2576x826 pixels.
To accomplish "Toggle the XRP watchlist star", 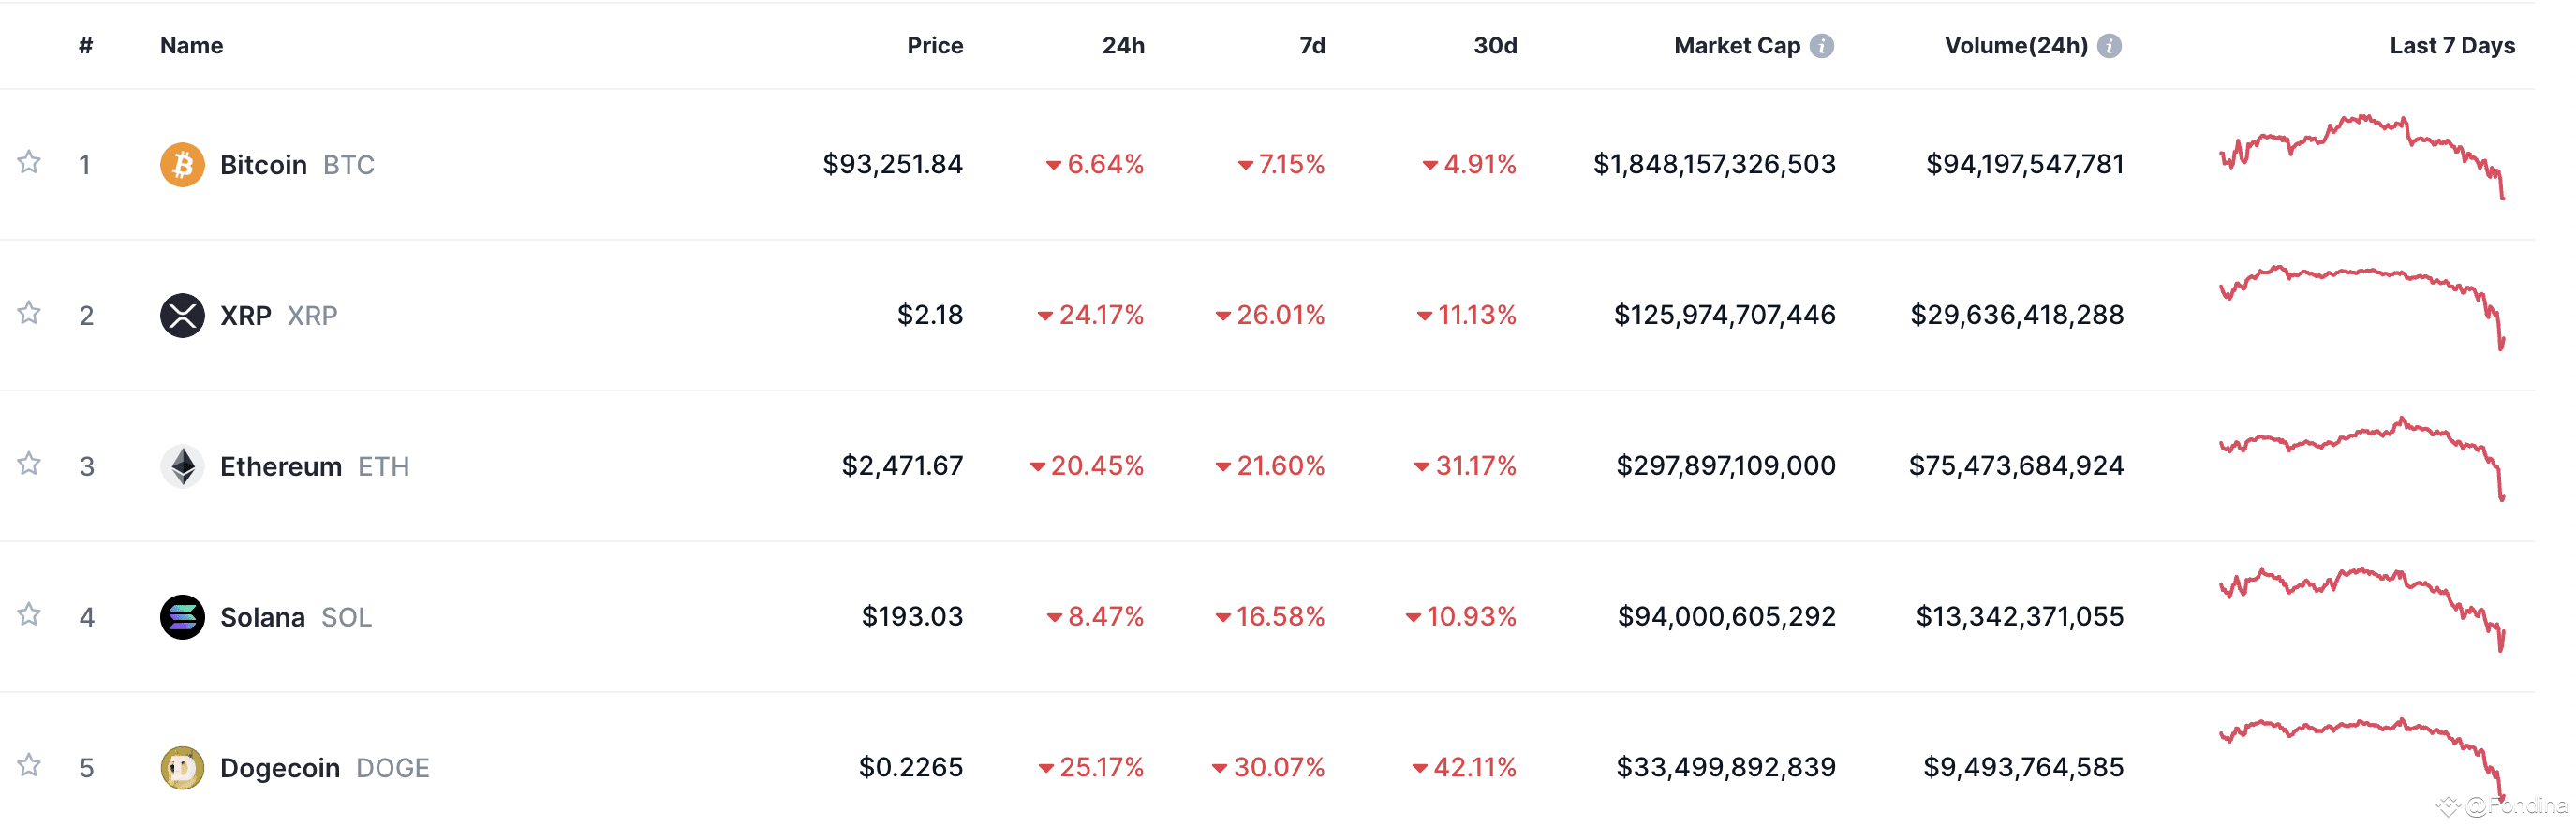I will pyautogui.click(x=29, y=313).
